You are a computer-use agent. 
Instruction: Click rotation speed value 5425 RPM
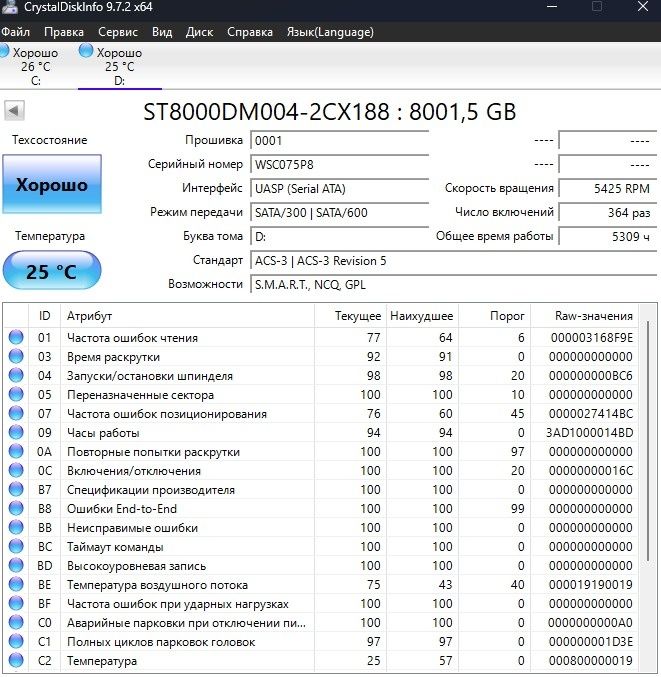coord(608,189)
